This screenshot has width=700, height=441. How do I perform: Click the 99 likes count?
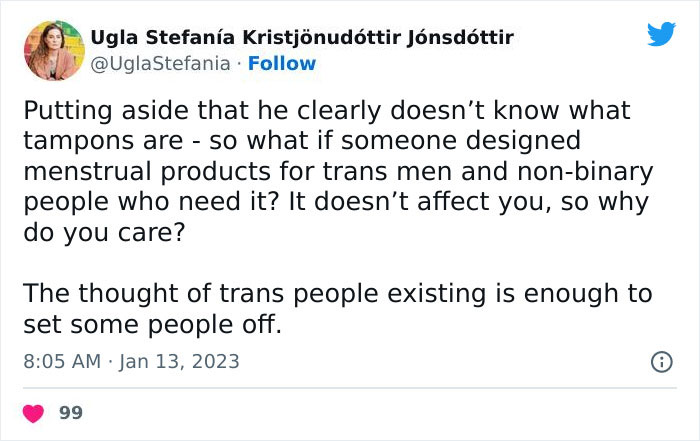coord(71,412)
